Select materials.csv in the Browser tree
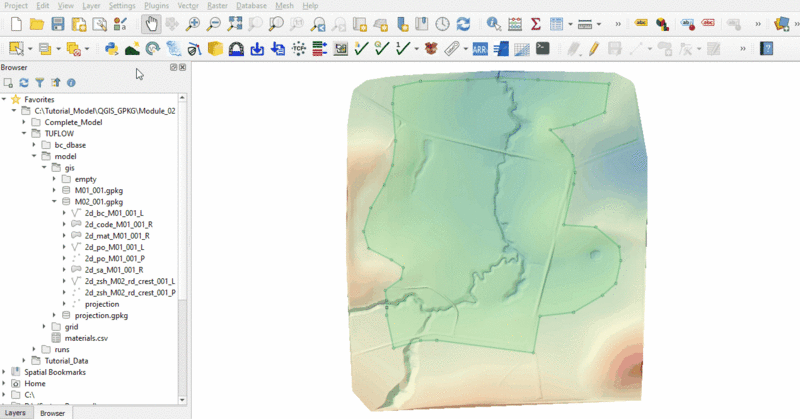 85,338
